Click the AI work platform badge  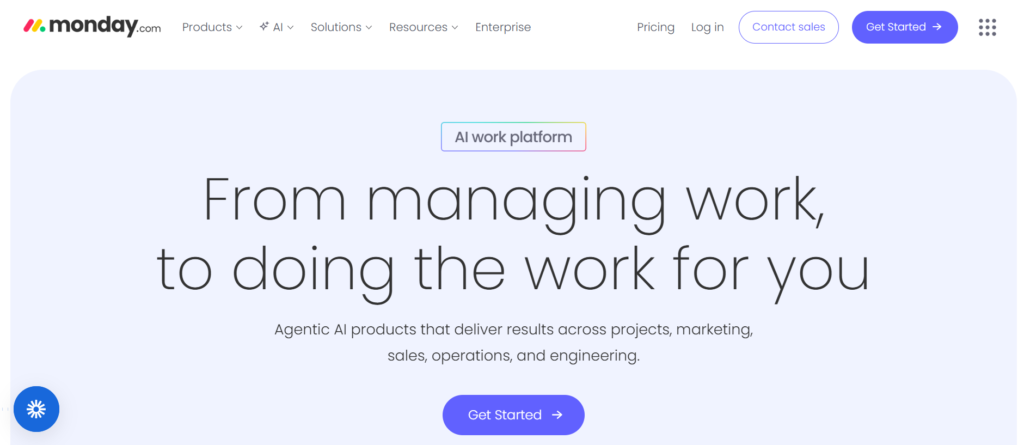click(x=513, y=137)
